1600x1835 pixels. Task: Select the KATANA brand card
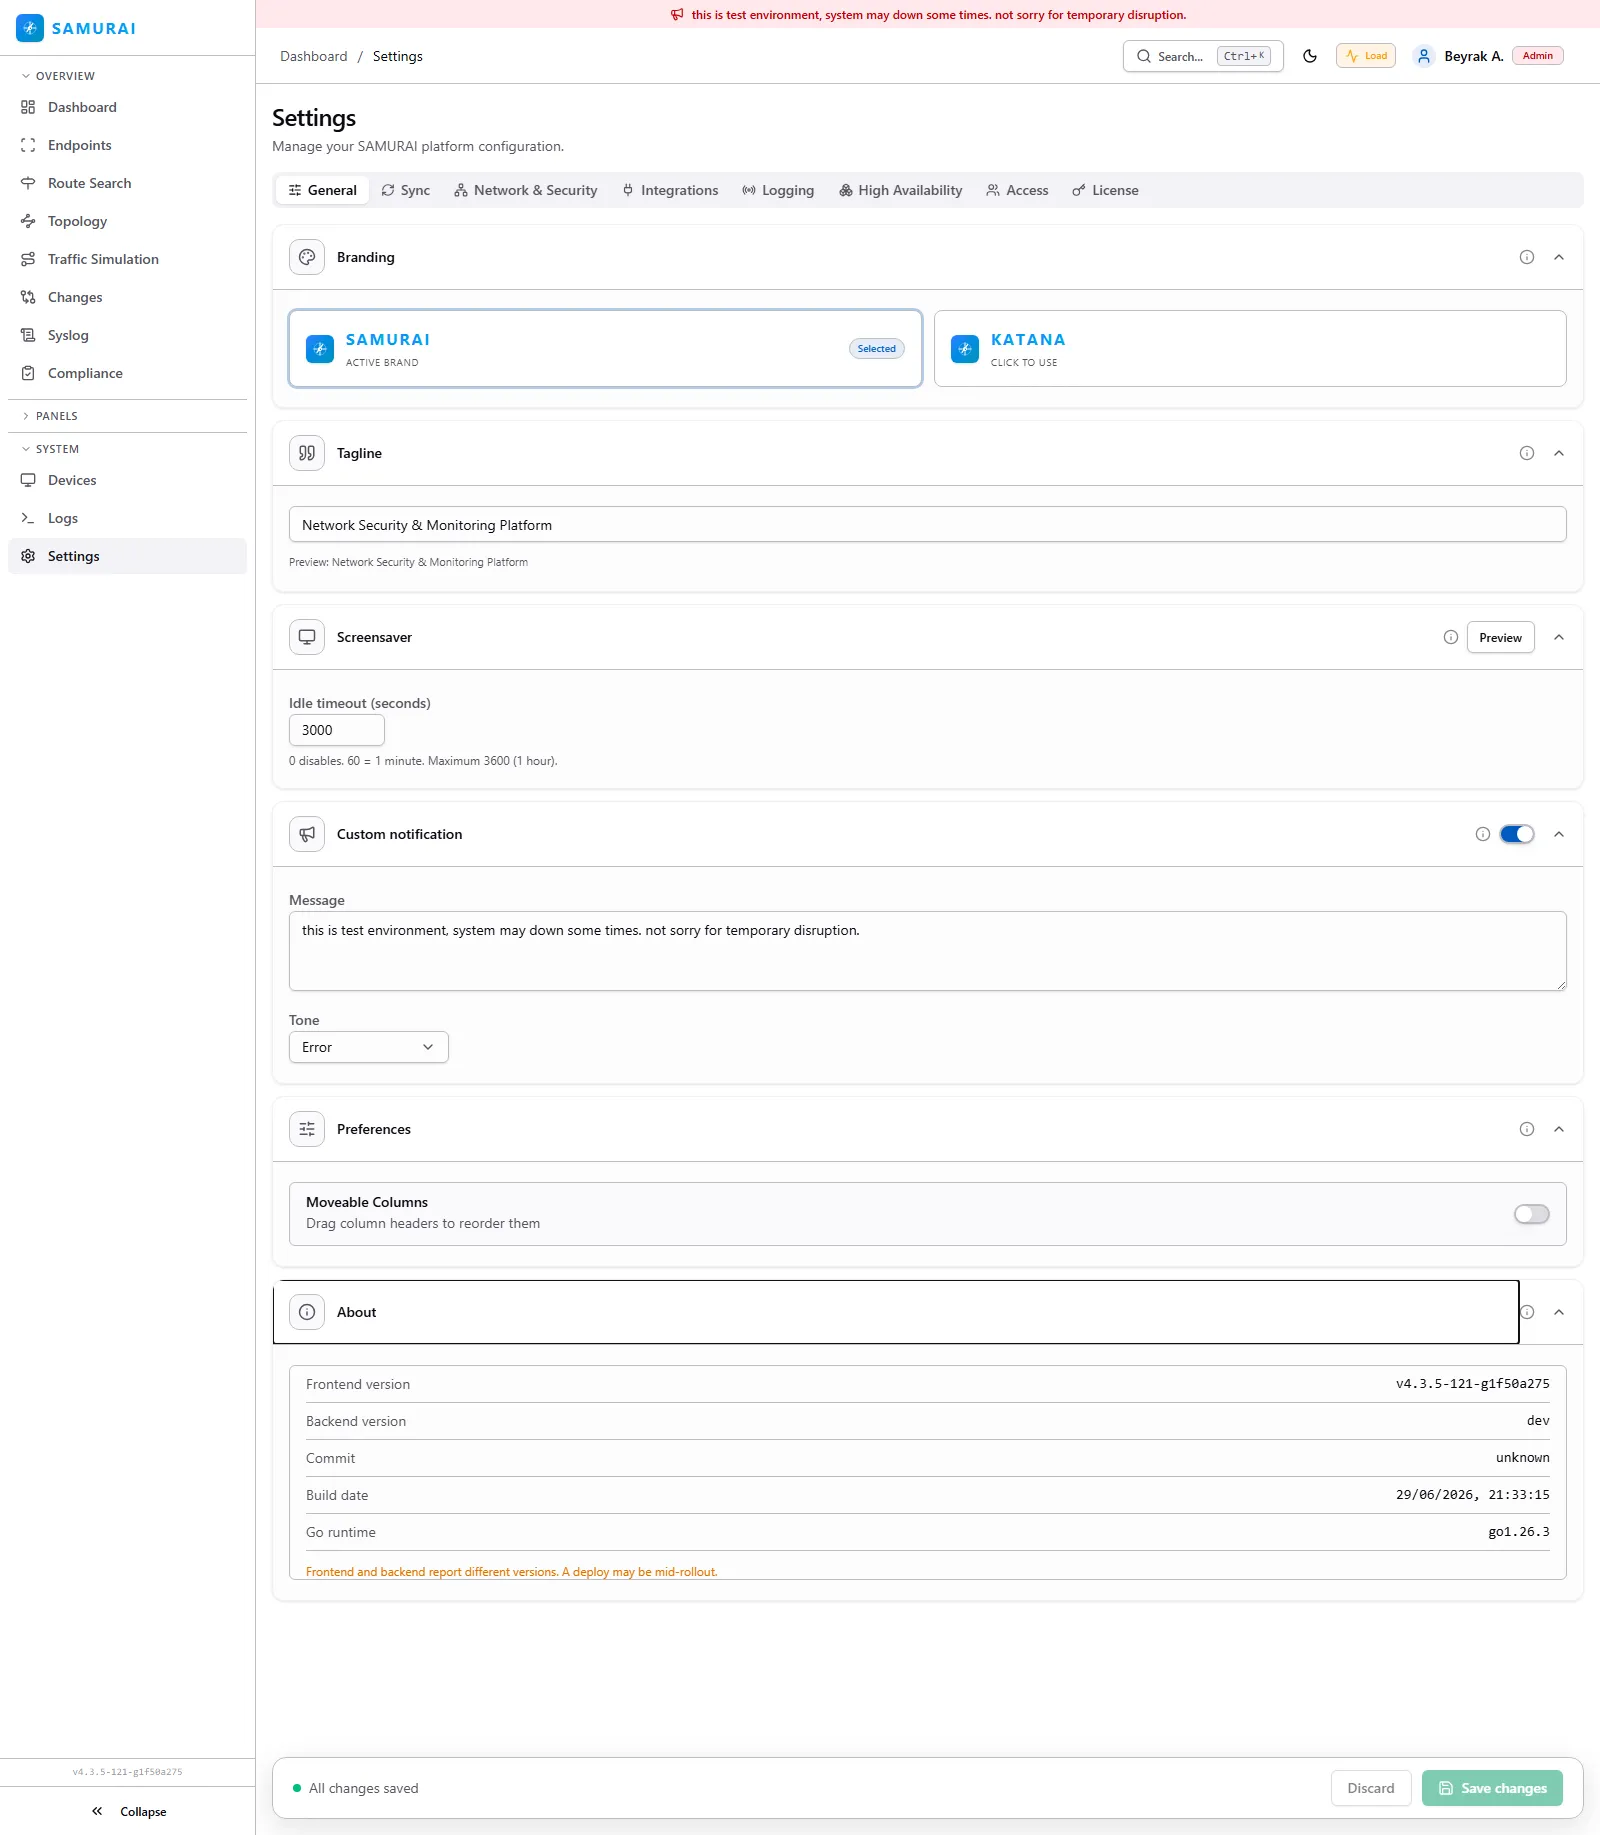click(1250, 348)
